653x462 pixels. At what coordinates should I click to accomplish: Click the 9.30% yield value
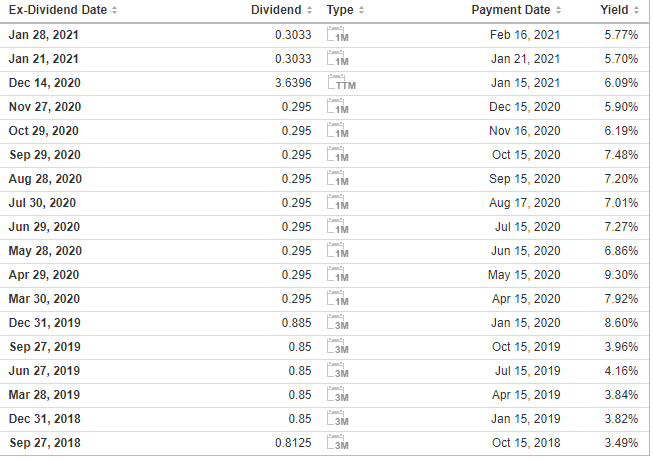(x=621, y=275)
